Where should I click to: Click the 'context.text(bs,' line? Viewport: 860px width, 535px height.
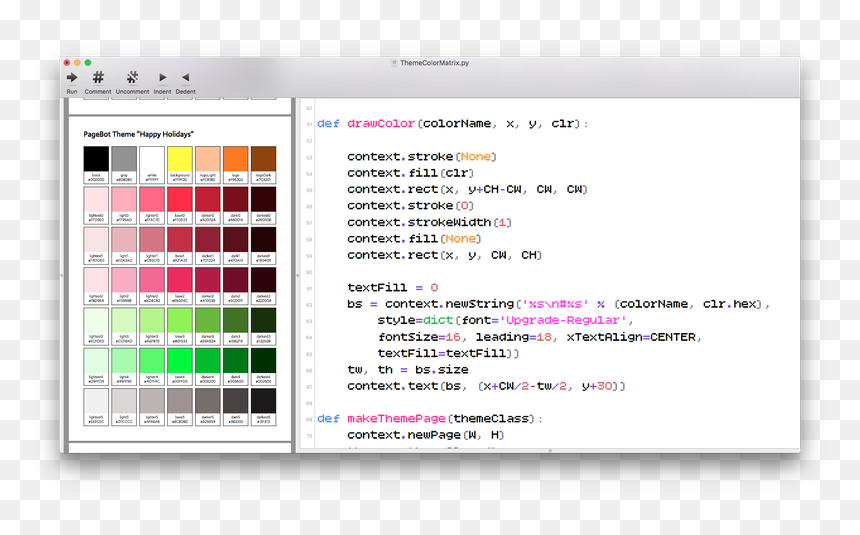(x=486, y=386)
